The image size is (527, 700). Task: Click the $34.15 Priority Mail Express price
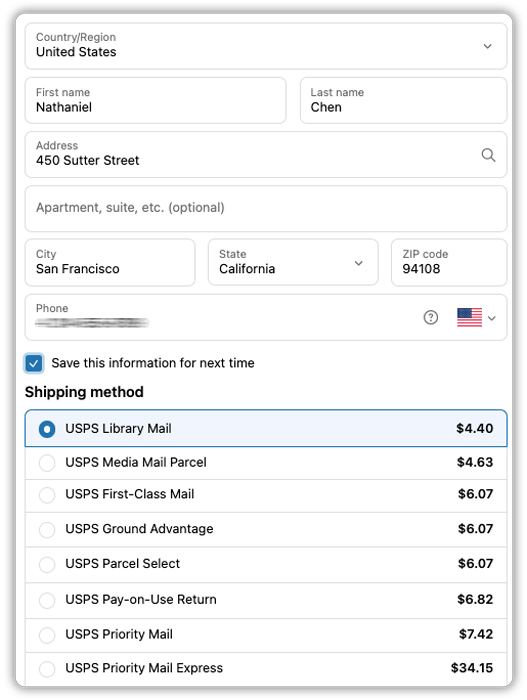pyautogui.click(x=472, y=668)
